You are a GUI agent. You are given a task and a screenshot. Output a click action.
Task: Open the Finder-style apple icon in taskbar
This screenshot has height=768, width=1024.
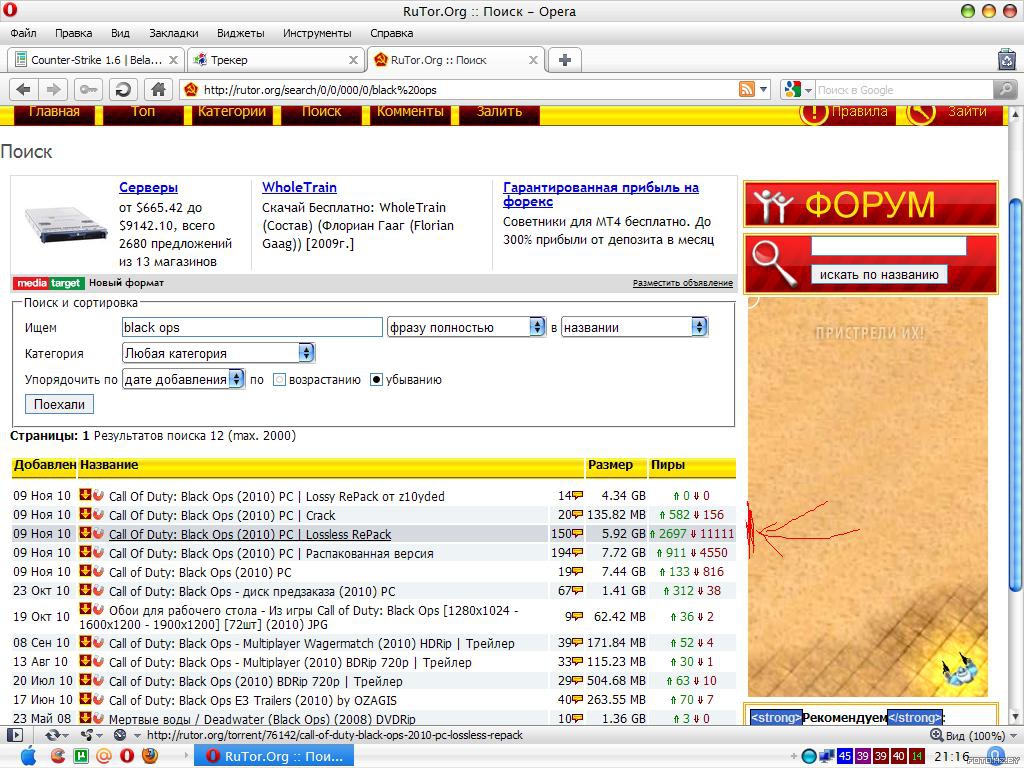[x=29, y=756]
